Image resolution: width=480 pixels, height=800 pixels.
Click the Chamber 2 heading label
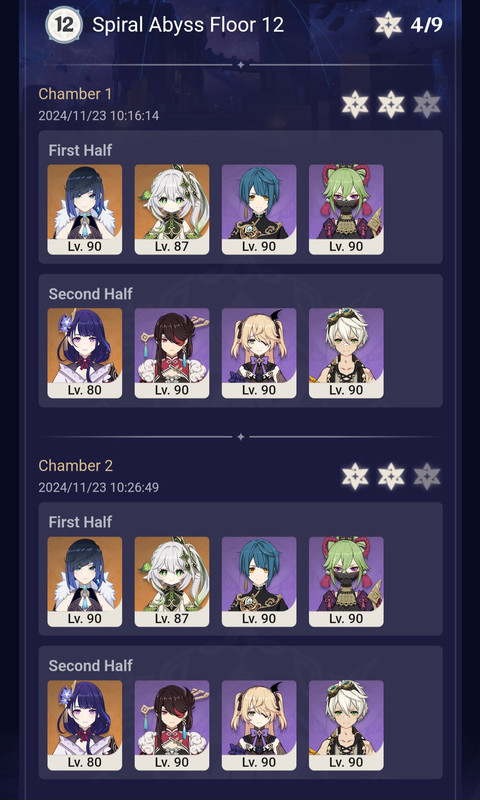click(76, 465)
